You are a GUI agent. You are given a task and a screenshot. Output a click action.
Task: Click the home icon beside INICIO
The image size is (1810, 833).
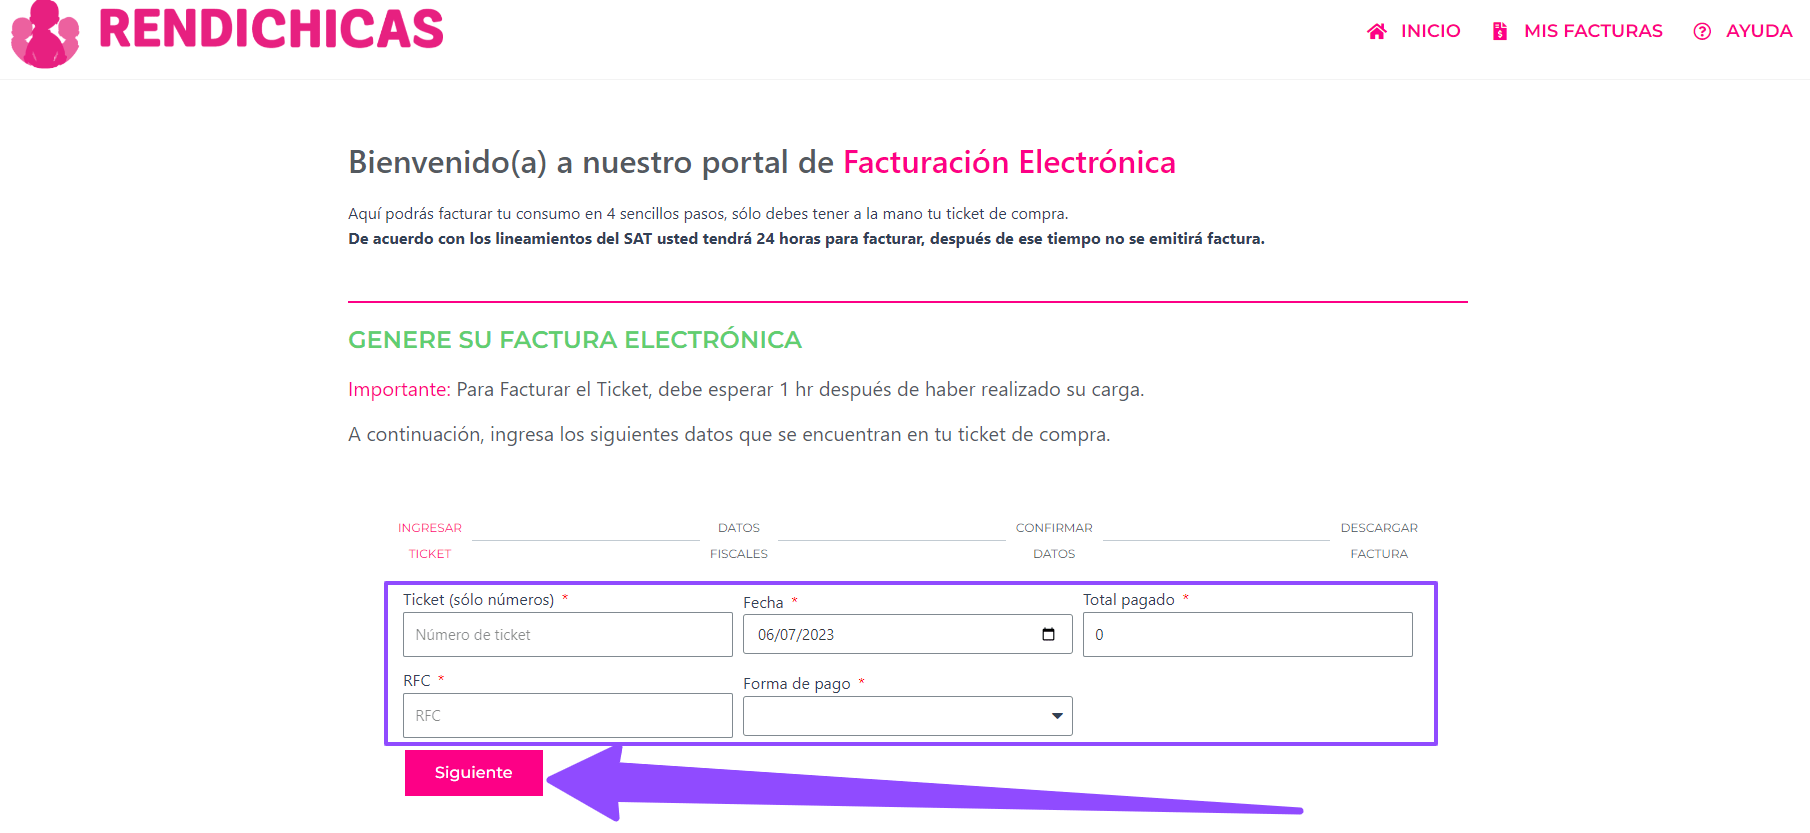coord(1377,31)
